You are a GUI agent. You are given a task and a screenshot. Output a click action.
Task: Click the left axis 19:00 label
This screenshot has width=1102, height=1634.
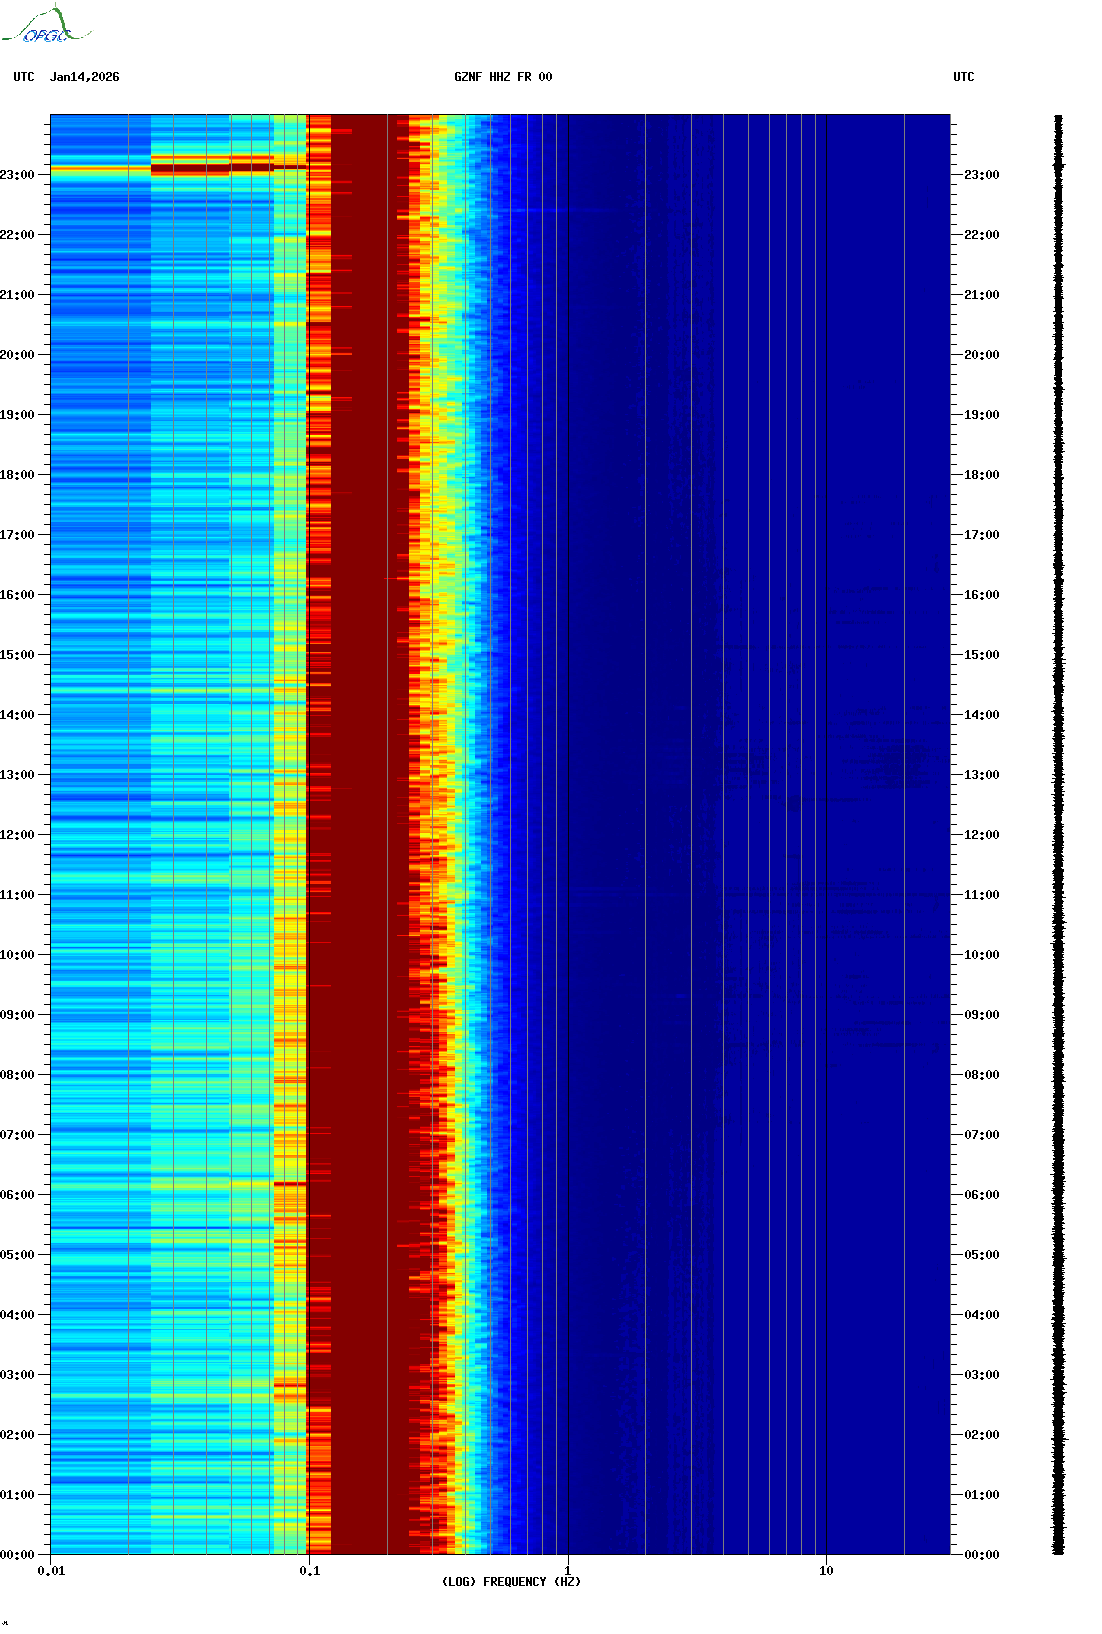click(x=17, y=415)
